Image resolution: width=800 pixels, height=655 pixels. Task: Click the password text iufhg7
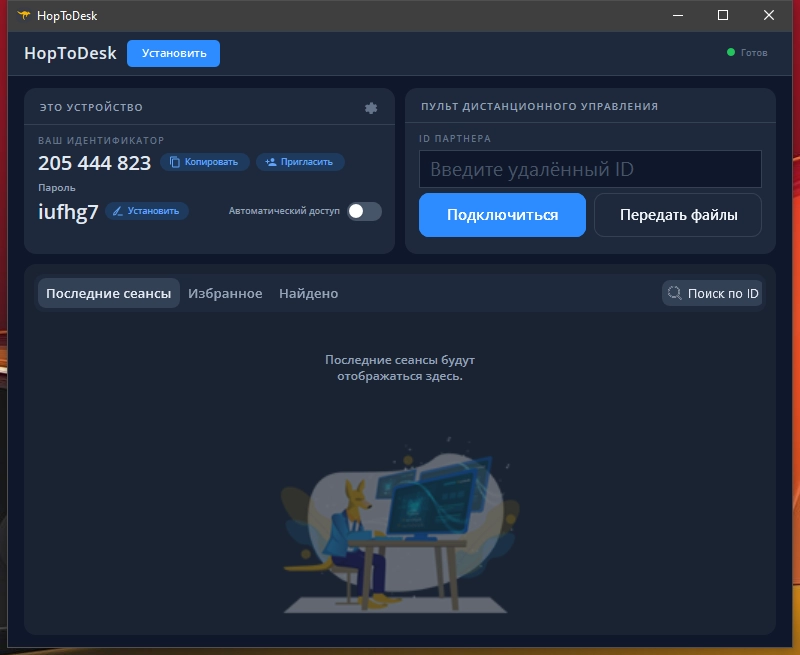tap(68, 212)
